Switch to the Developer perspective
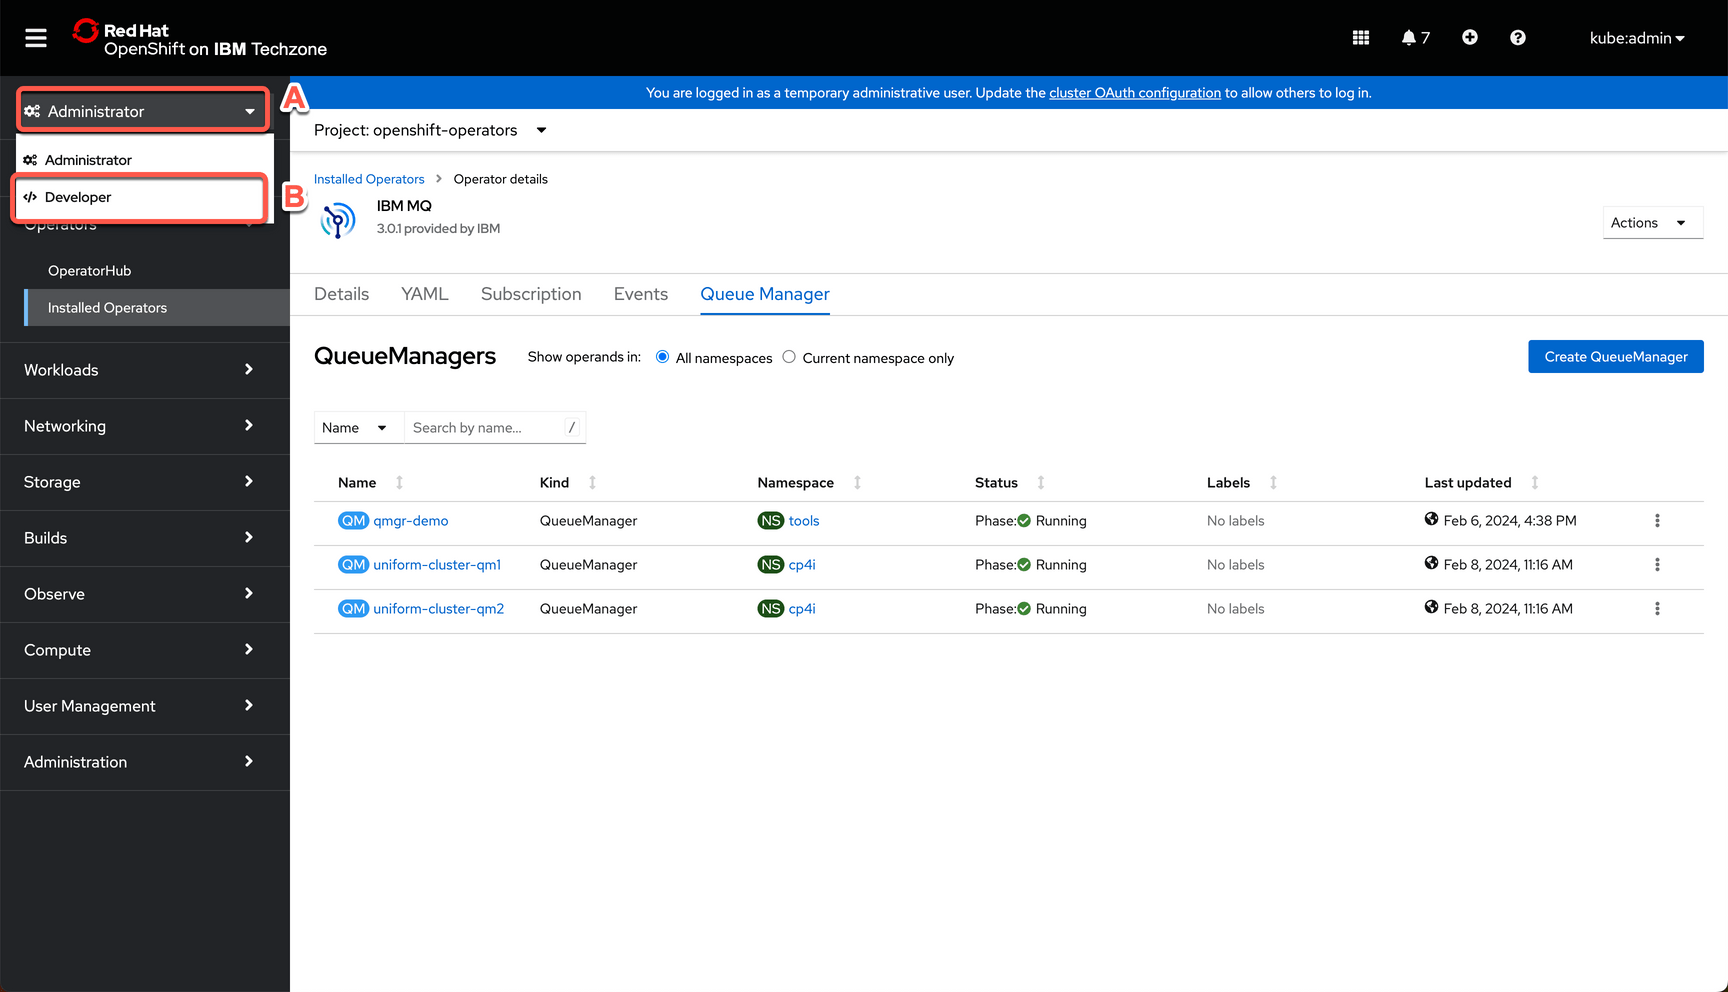 pyautogui.click(x=78, y=197)
